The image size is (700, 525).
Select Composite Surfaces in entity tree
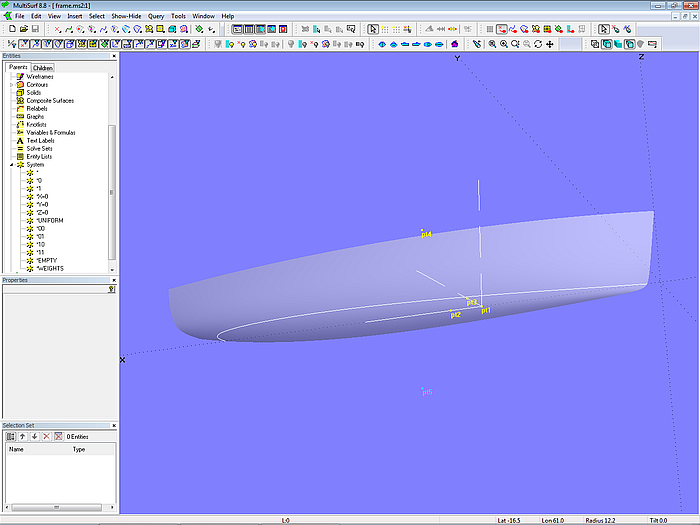(x=50, y=100)
